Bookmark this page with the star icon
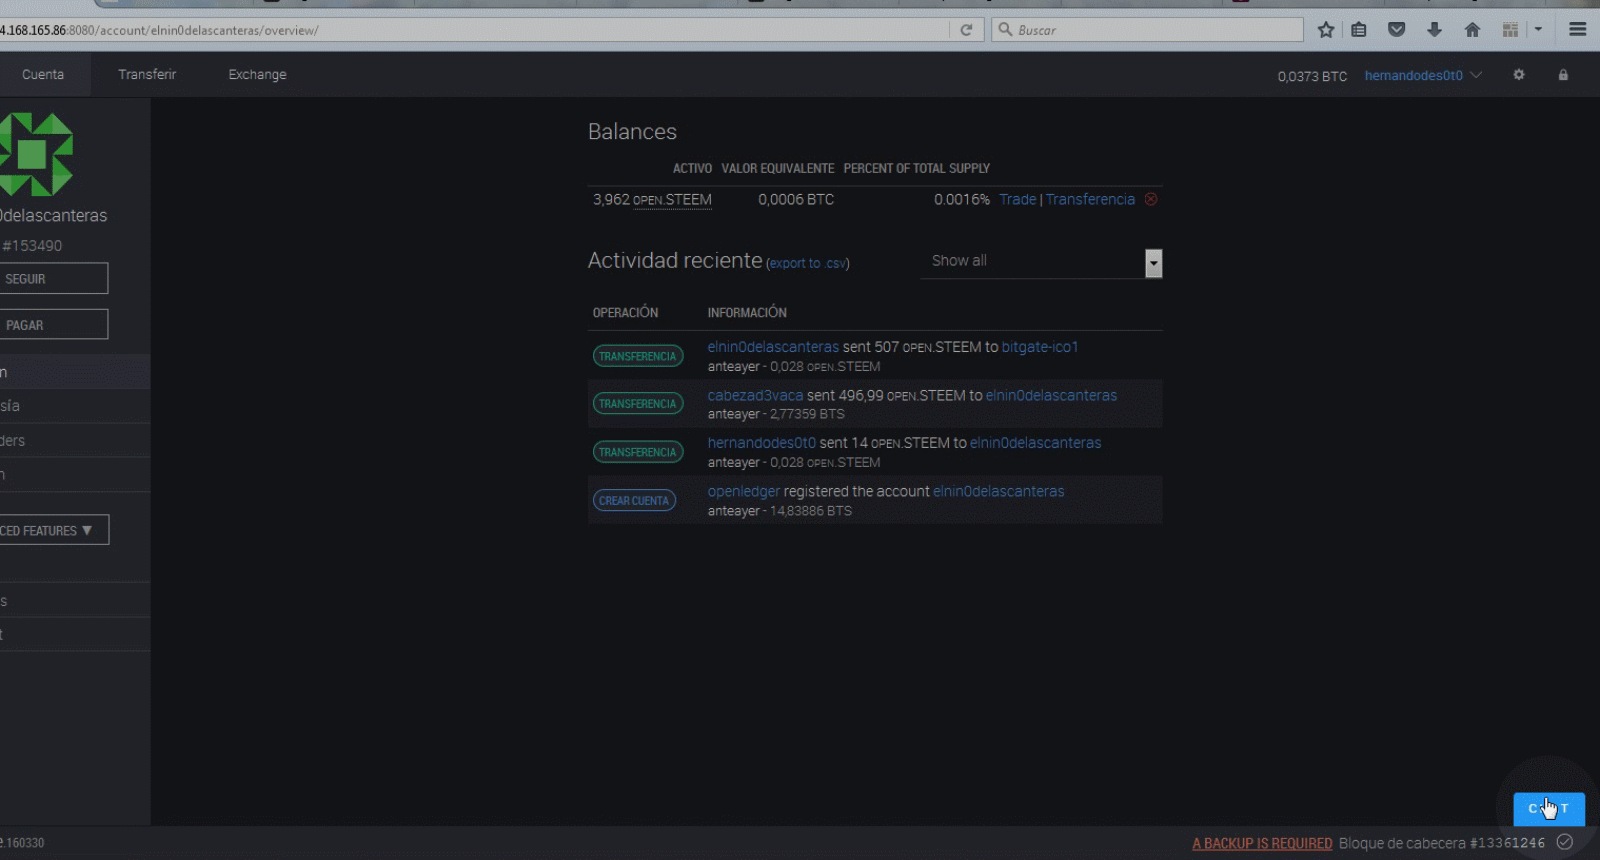 coord(1326,30)
